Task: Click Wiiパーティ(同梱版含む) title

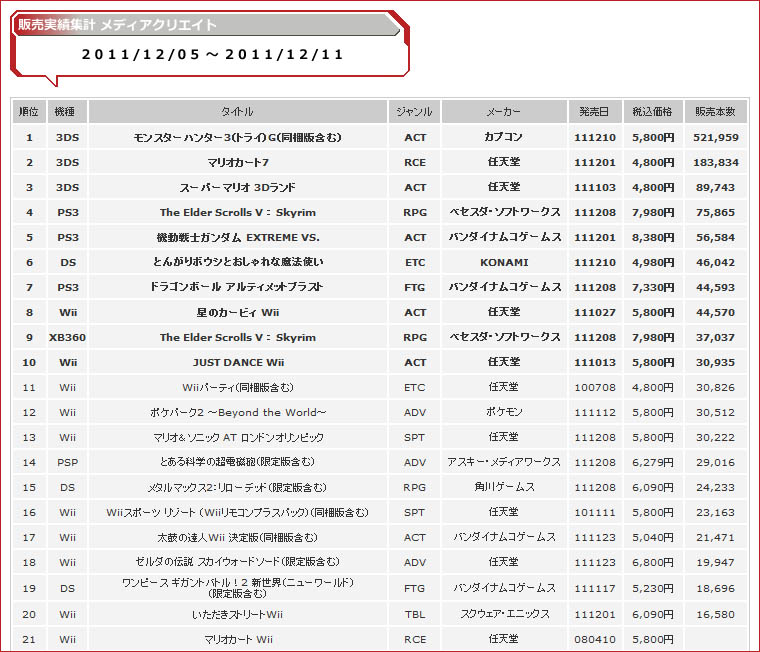Action: click(238, 387)
